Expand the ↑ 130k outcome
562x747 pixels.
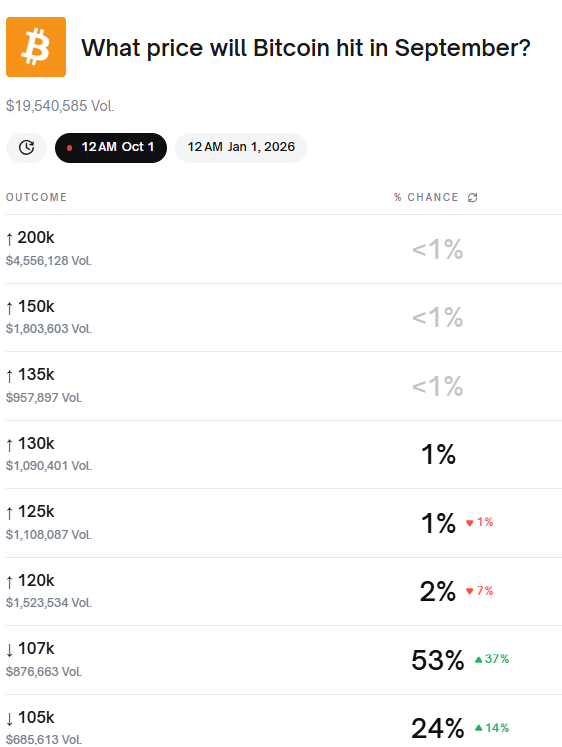[x=284, y=454]
